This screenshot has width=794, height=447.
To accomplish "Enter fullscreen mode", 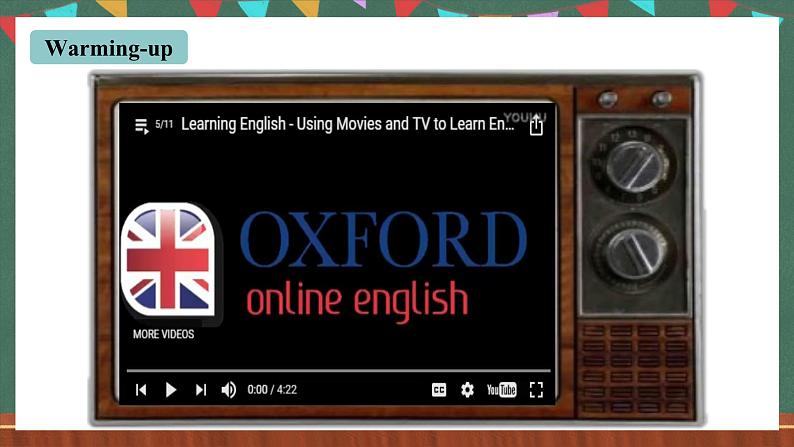I will pyautogui.click(x=536, y=389).
